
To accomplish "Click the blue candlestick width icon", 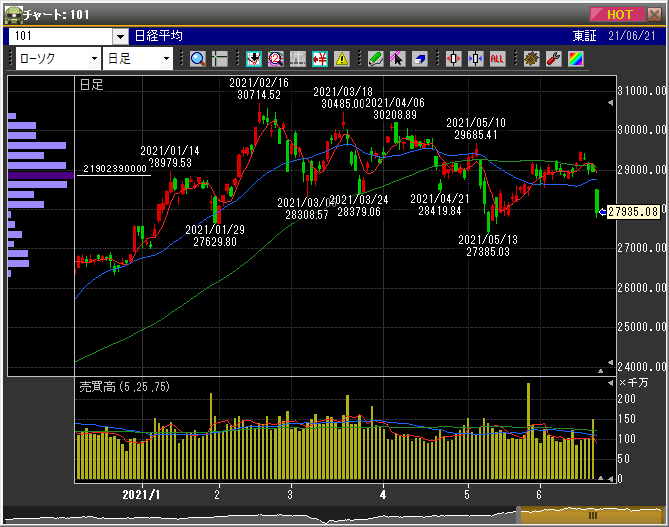I will [475, 58].
